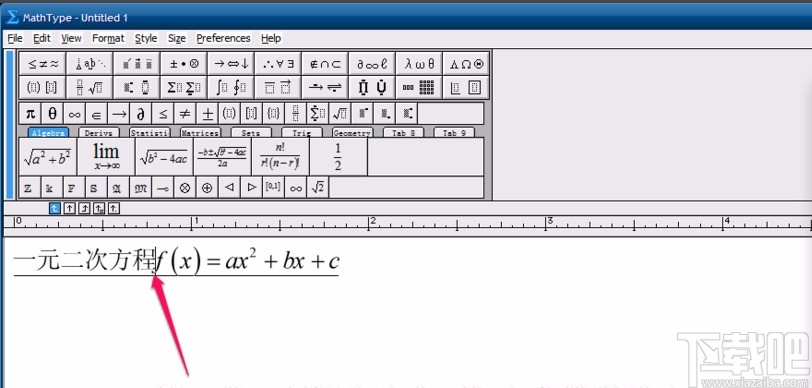Open the Preferences menu
812x388 pixels.
coord(223,38)
